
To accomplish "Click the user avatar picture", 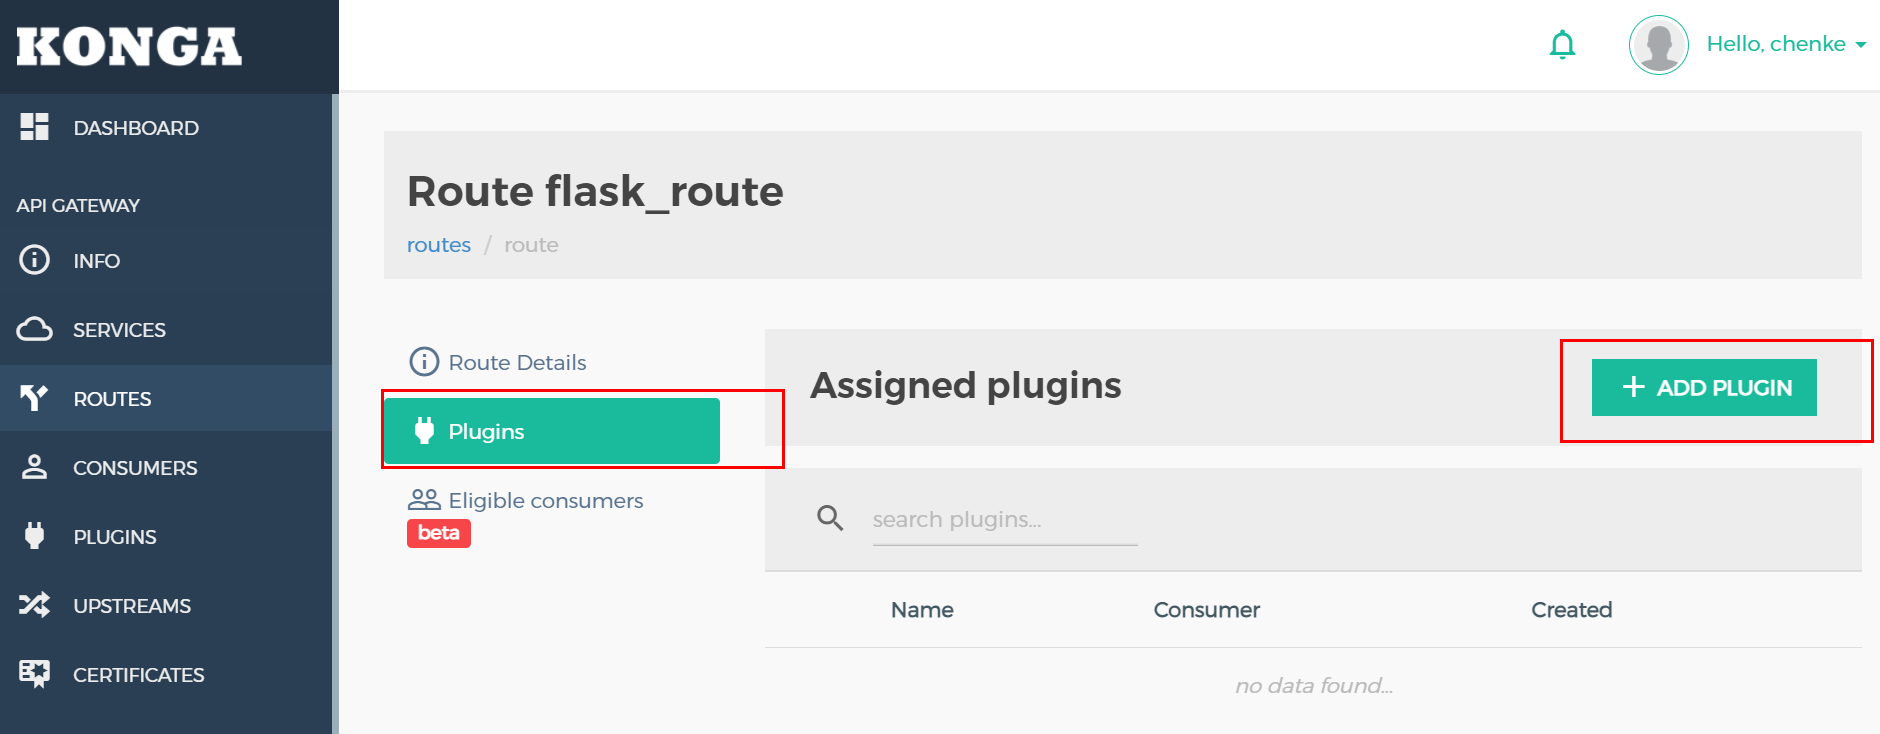I will [1658, 45].
